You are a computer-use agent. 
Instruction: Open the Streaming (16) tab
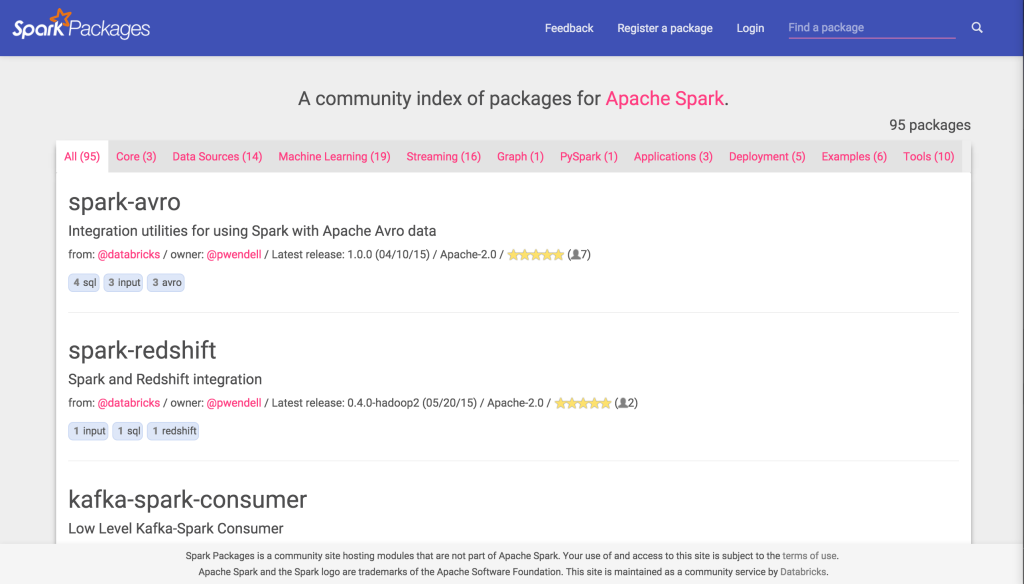coord(443,157)
